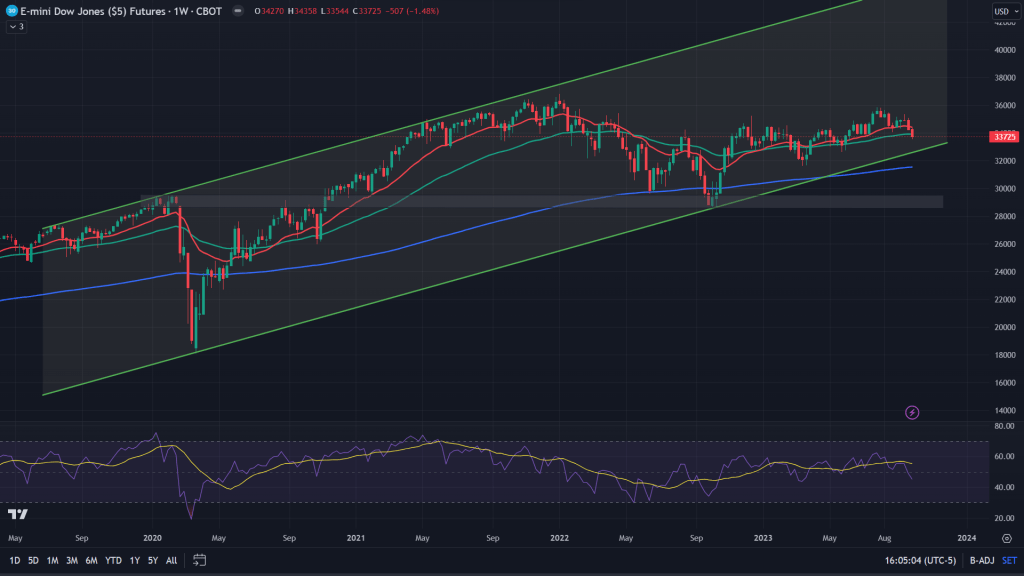Click the TradingView logo on the chart
Screen dimensions: 1024x576
click(x=17, y=514)
